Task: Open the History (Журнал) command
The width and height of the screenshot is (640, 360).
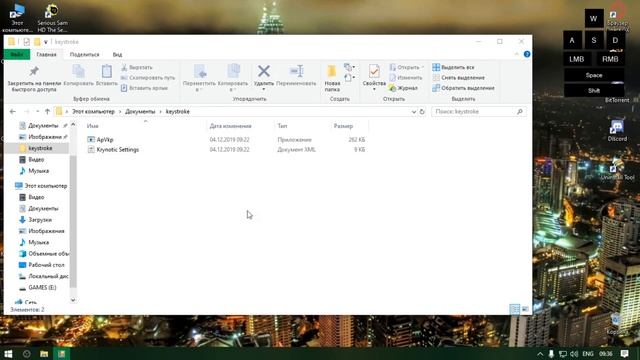Action: 403,88
